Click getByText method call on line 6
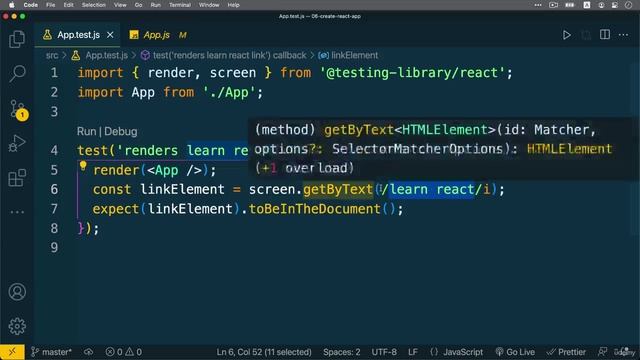 pos(338,189)
